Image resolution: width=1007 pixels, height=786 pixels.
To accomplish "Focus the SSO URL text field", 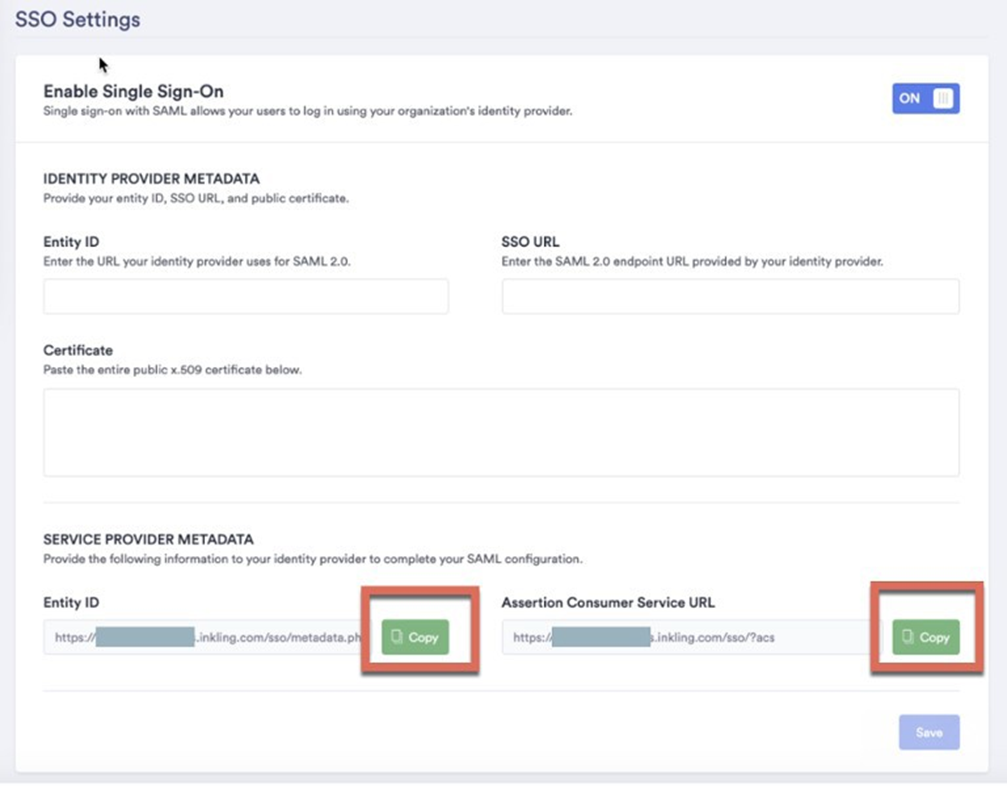I will tap(730, 296).
